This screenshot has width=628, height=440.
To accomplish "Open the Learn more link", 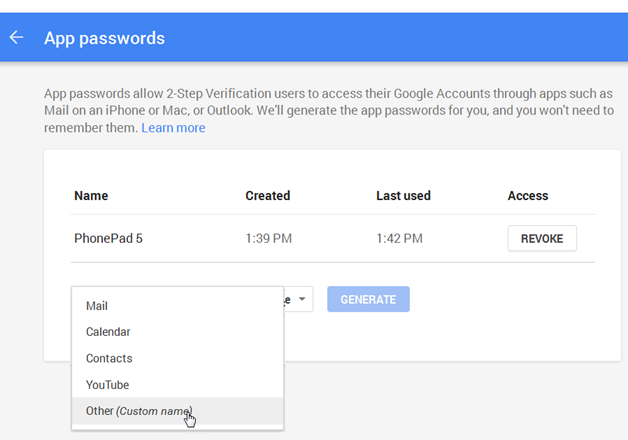I will coord(173,128).
